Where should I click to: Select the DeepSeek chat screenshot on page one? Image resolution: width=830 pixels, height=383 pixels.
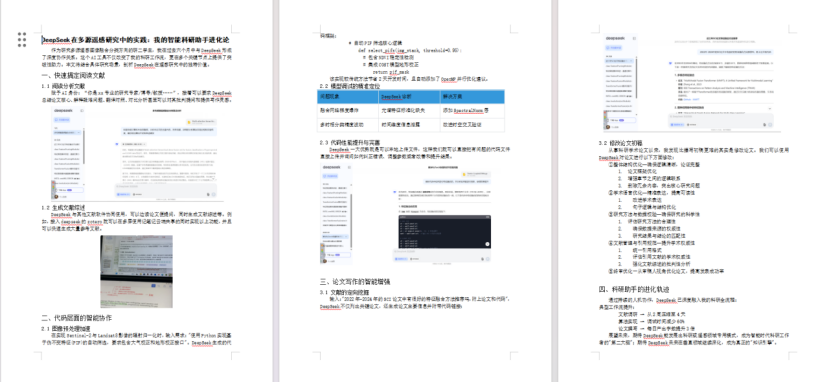click(x=137, y=153)
